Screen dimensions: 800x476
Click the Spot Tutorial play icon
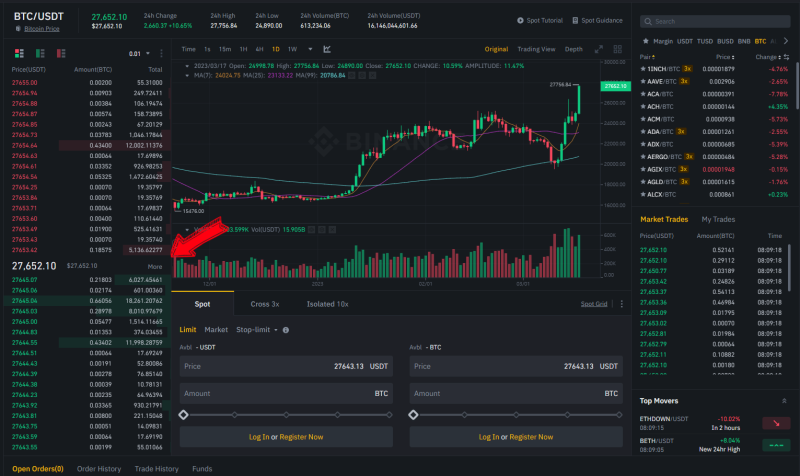tap(520, 20)
